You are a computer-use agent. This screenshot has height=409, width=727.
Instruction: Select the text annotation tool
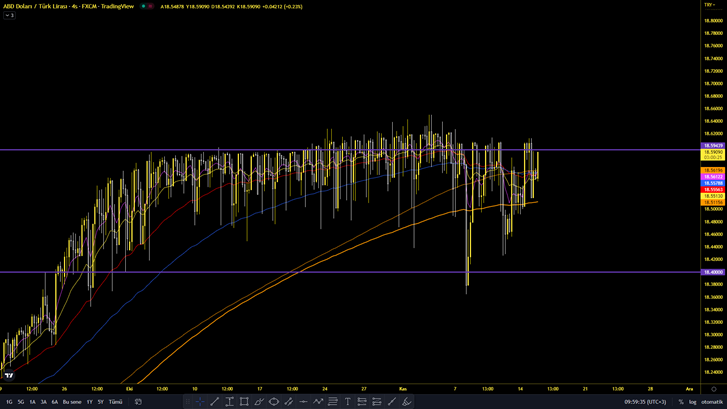[348, 402]
